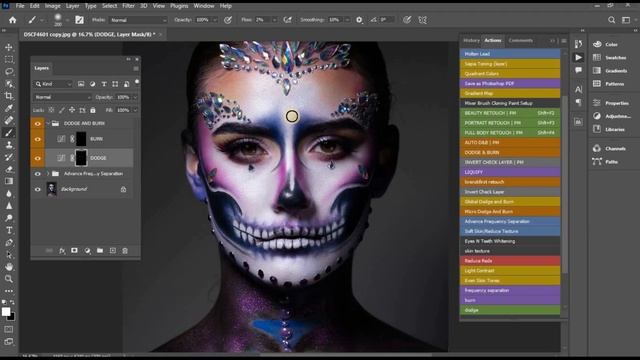
Task: Open the Layer menu
Action: pyautogui.click(x=72, y=6)
